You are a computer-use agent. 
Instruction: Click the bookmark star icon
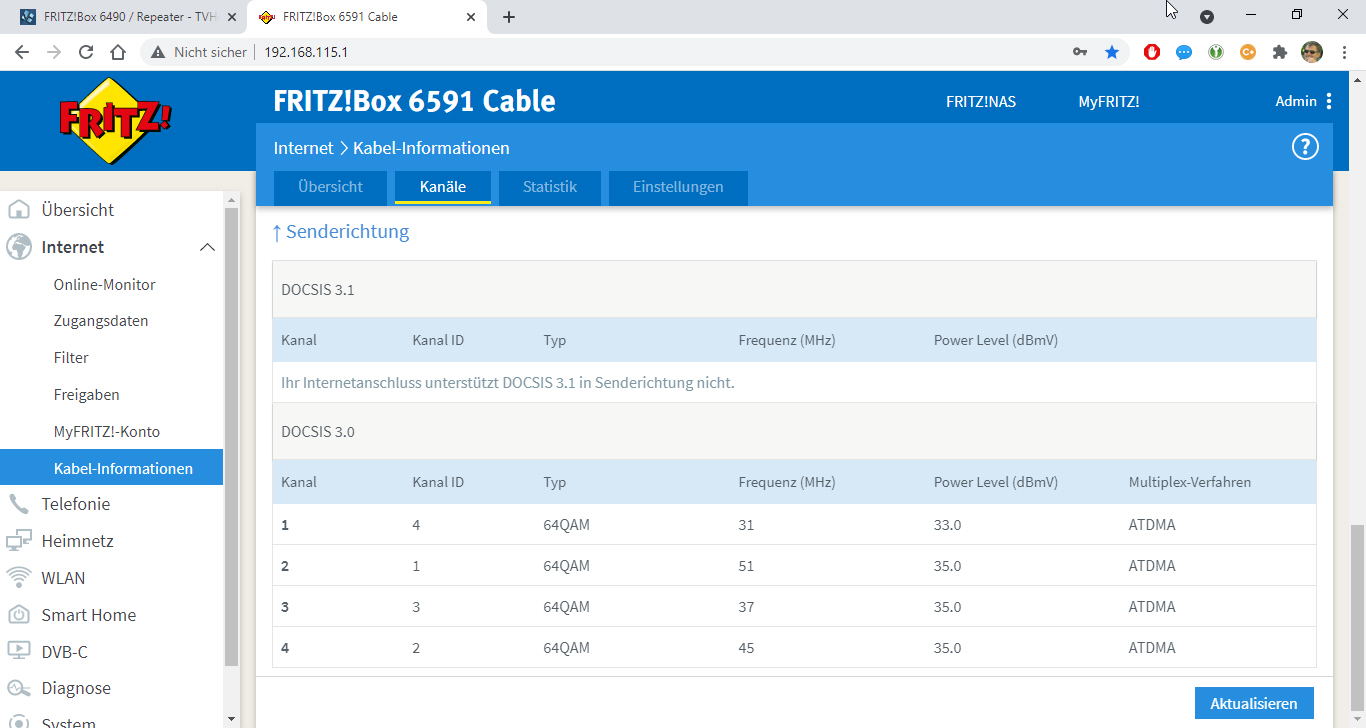pyautogui.click(x=1112, y=52)
